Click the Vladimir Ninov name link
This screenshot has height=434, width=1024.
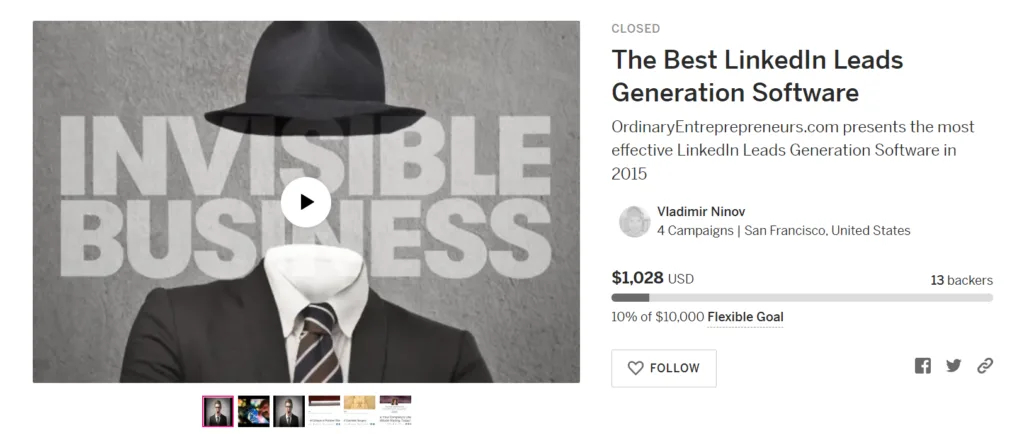point(701,212)
